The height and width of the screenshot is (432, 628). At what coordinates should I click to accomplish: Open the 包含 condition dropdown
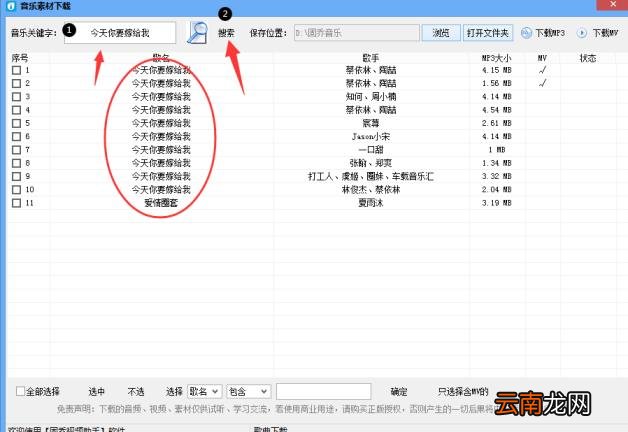point(249,392)
